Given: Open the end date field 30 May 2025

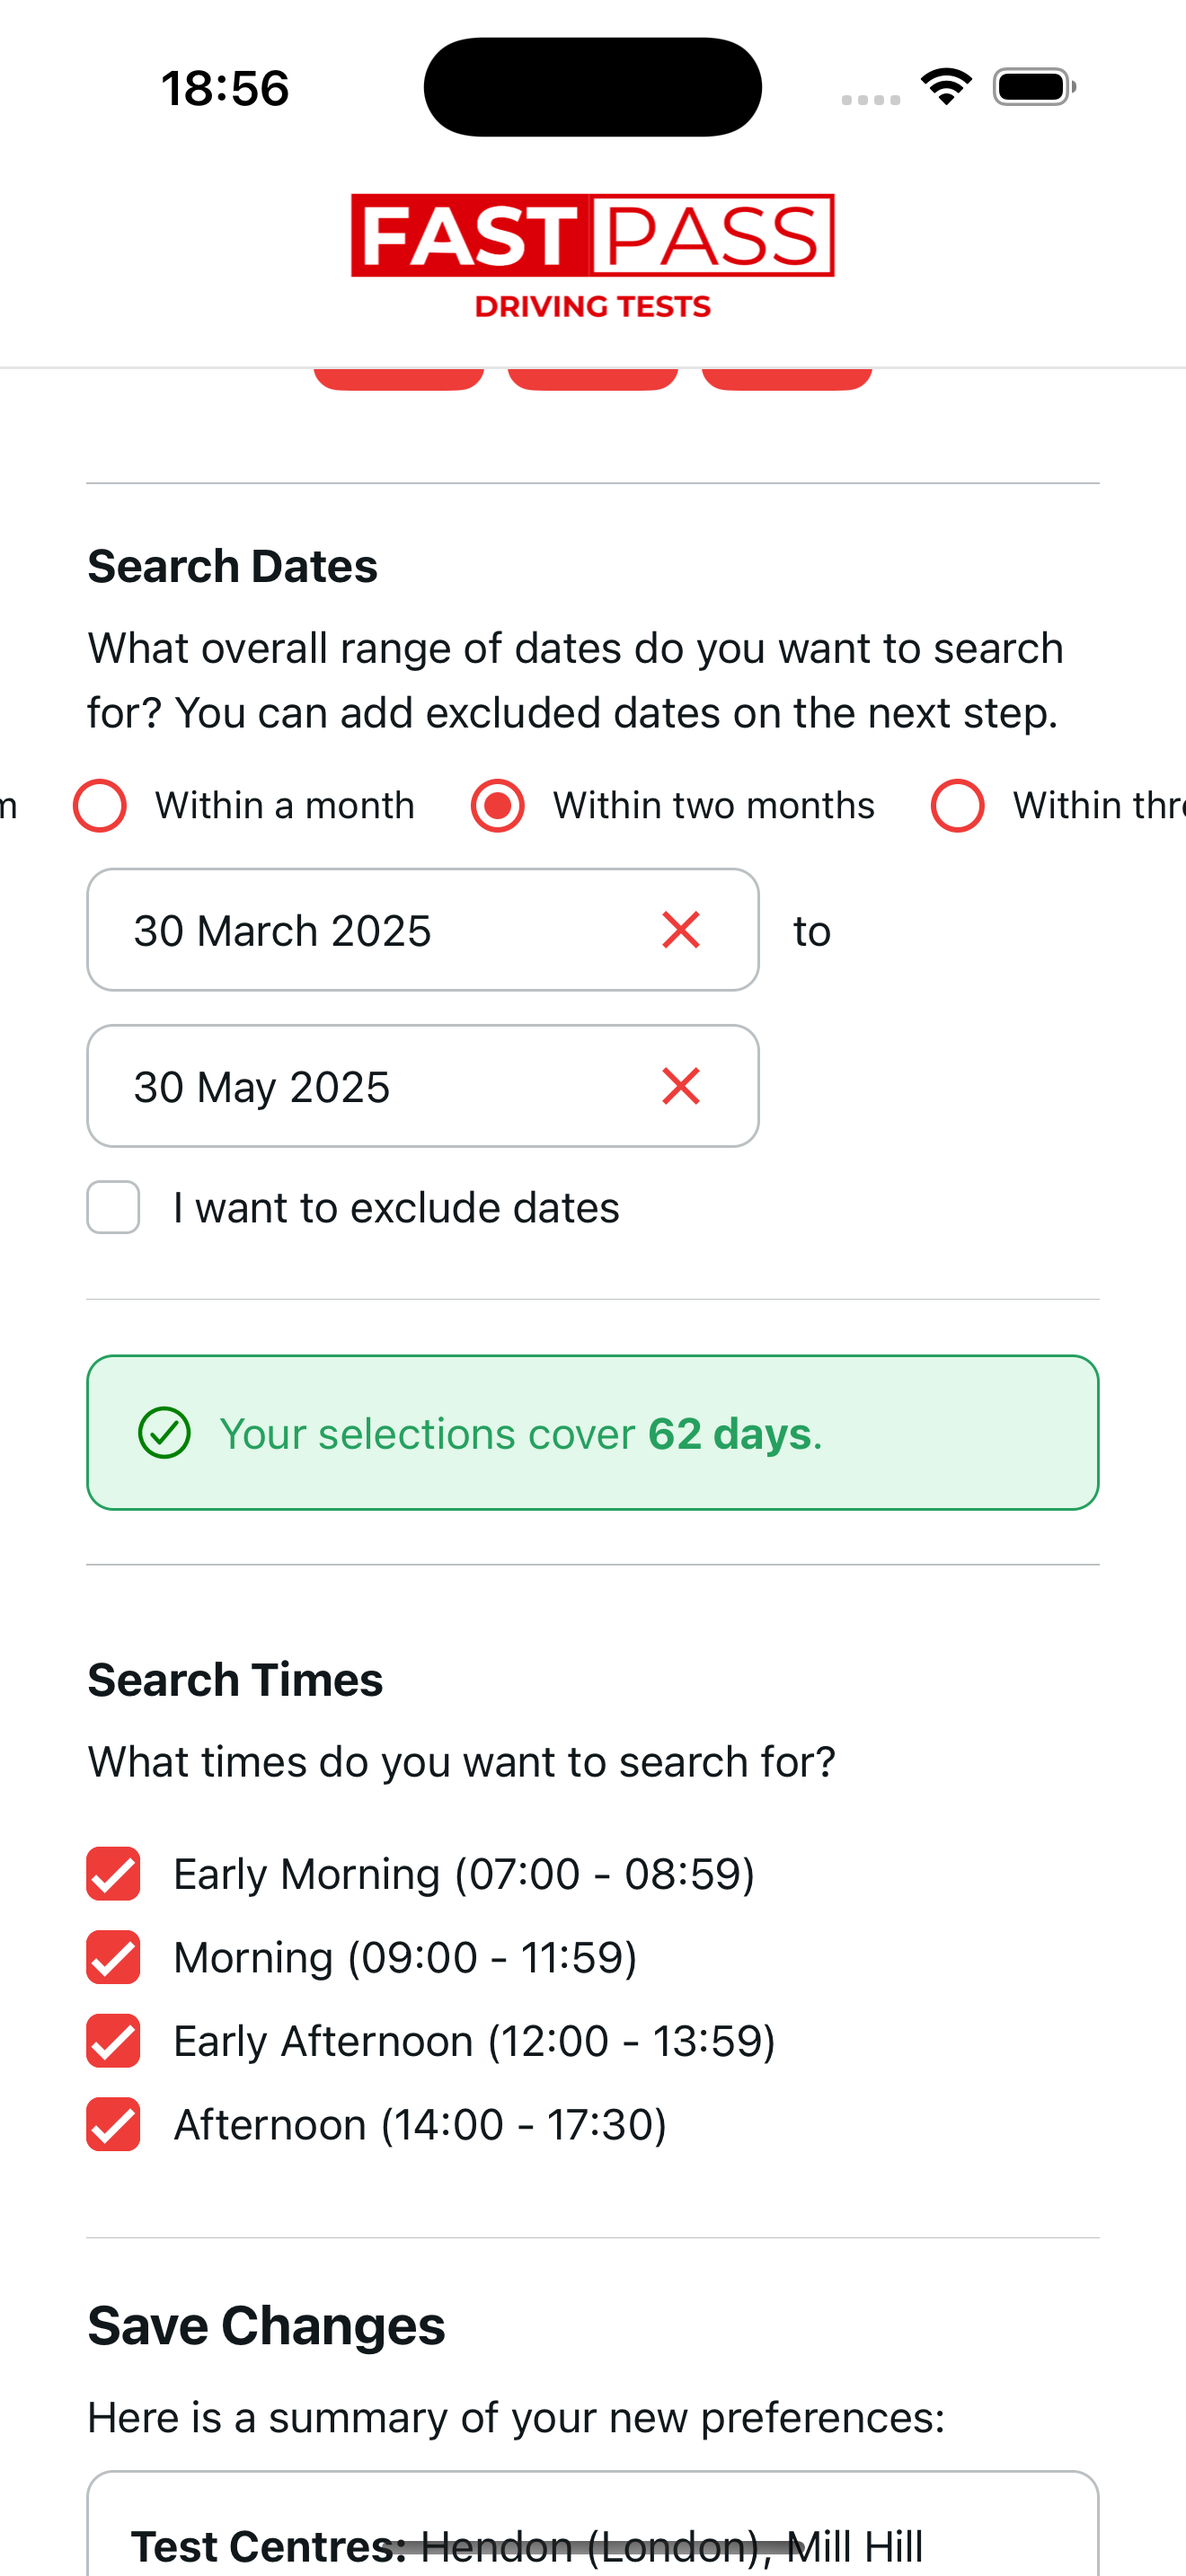Looking at the screenshot, I should click(x=360, y=1086).
